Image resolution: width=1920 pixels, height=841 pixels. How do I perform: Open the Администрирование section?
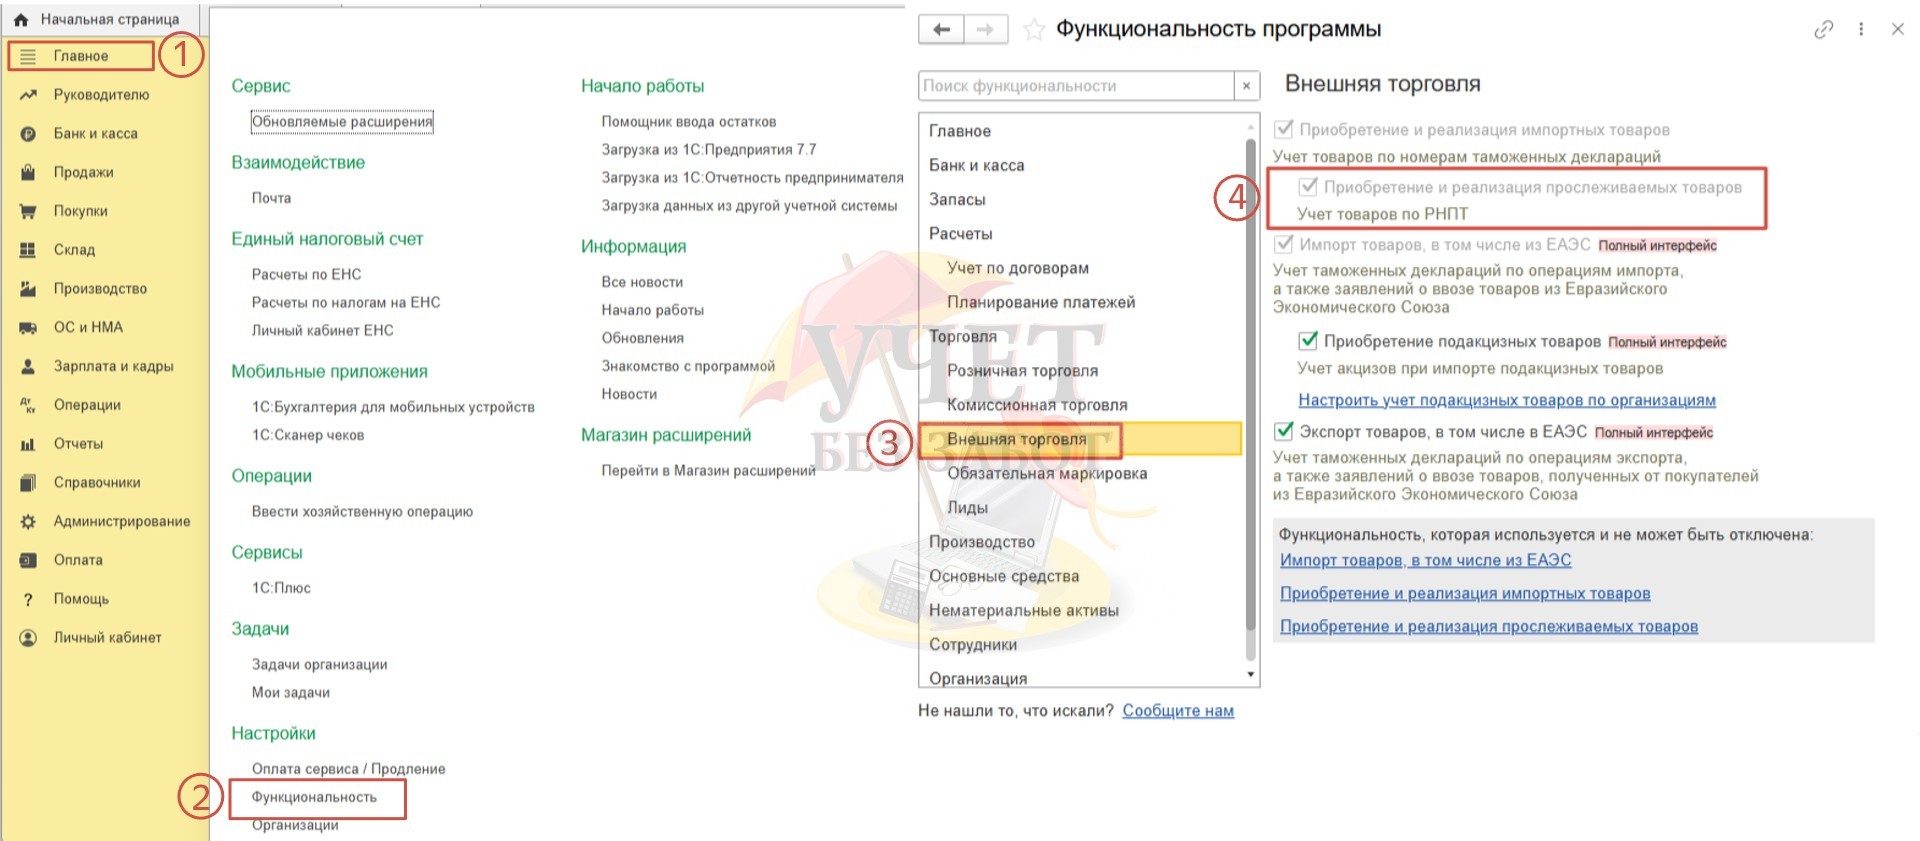122,521
